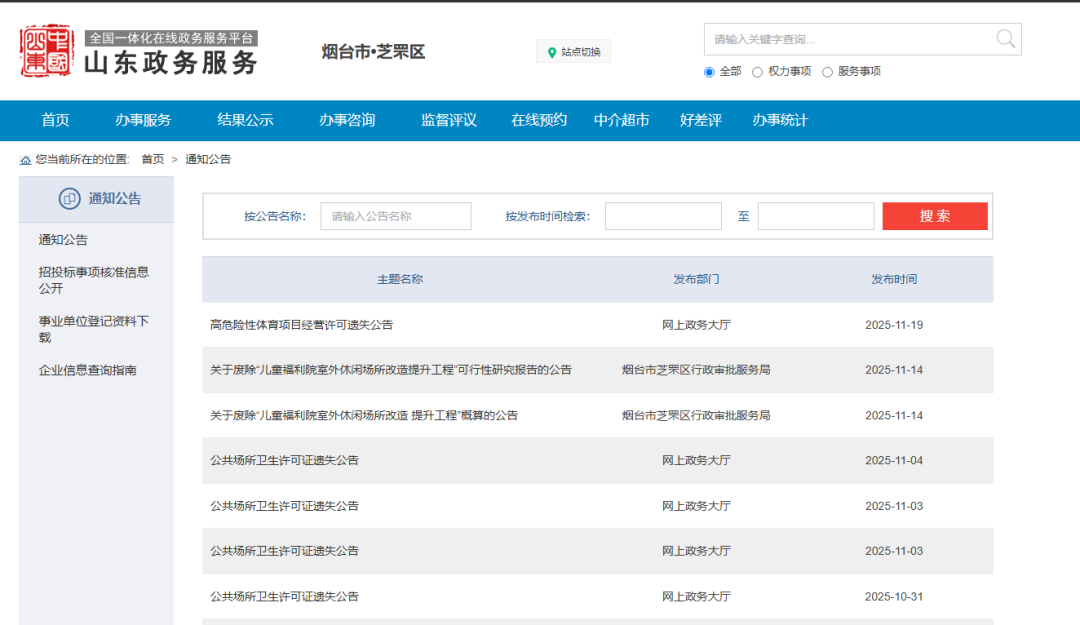Select 企业信息查询指南 in sidebar
This screenshot has width=1080, height=625.
pyautogui.click(x=88, y=370)
